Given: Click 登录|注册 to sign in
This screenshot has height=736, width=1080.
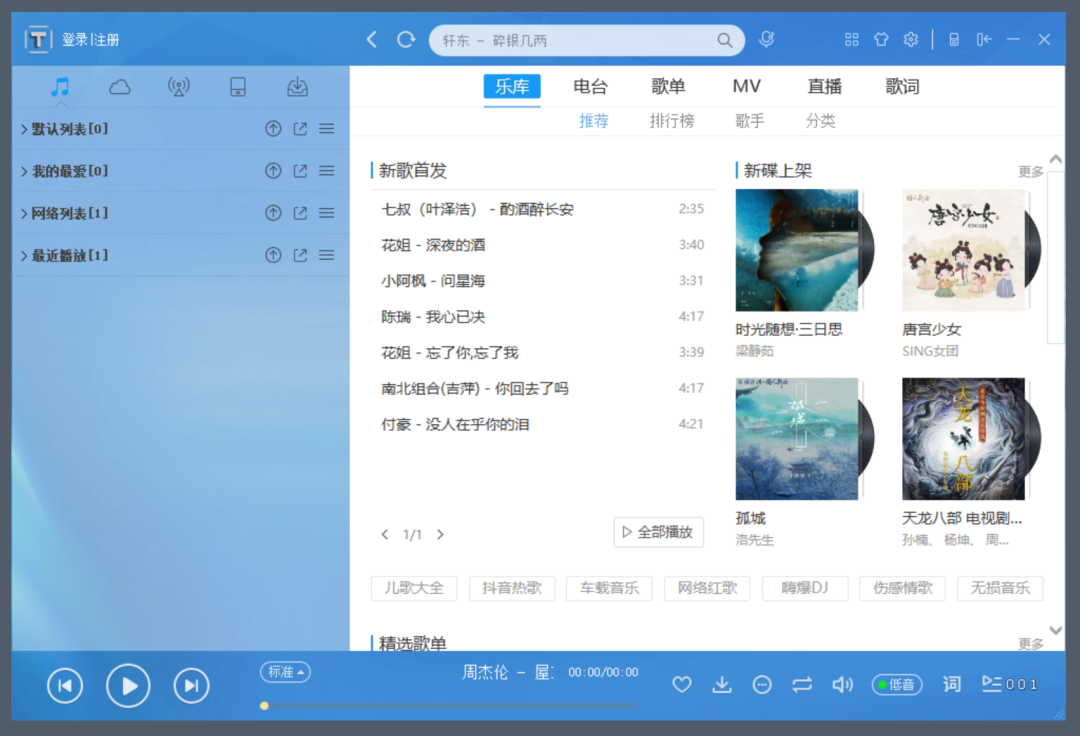Looking at the screenshot, I should coord(90,40).
